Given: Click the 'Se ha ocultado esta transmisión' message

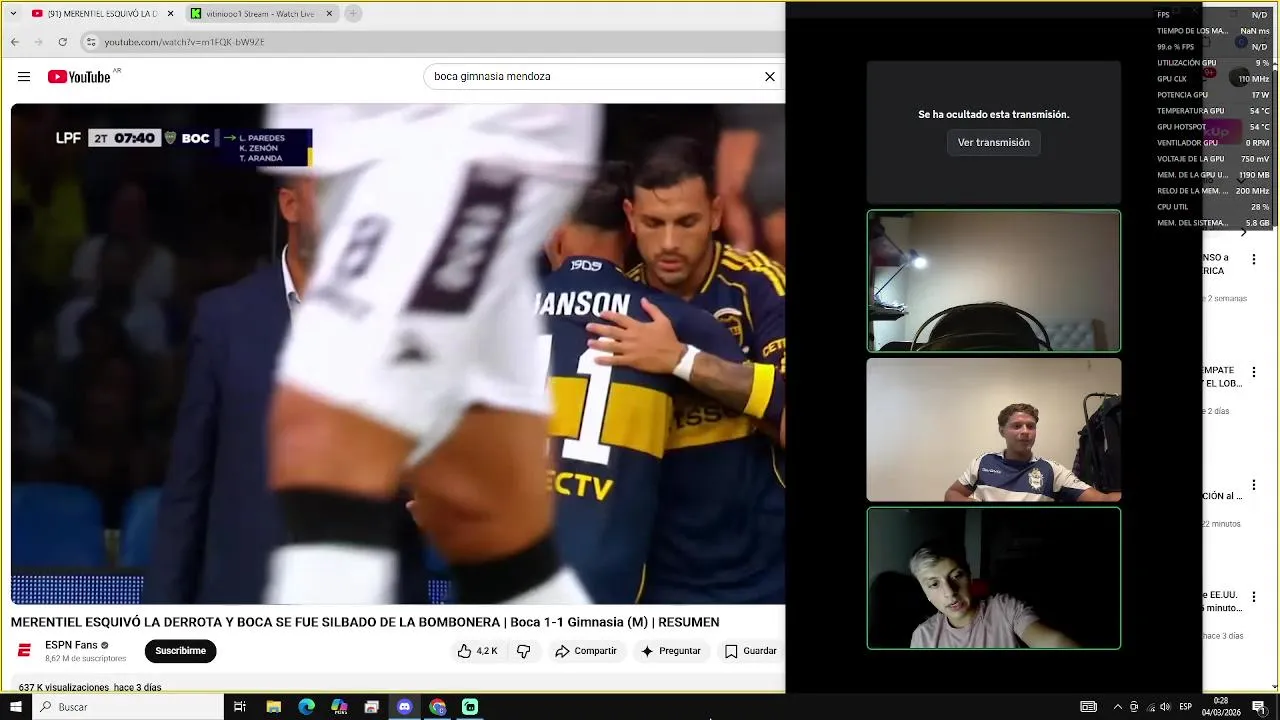Looking at the screenshot, I should pyautogui.click(x=994, y=115).
